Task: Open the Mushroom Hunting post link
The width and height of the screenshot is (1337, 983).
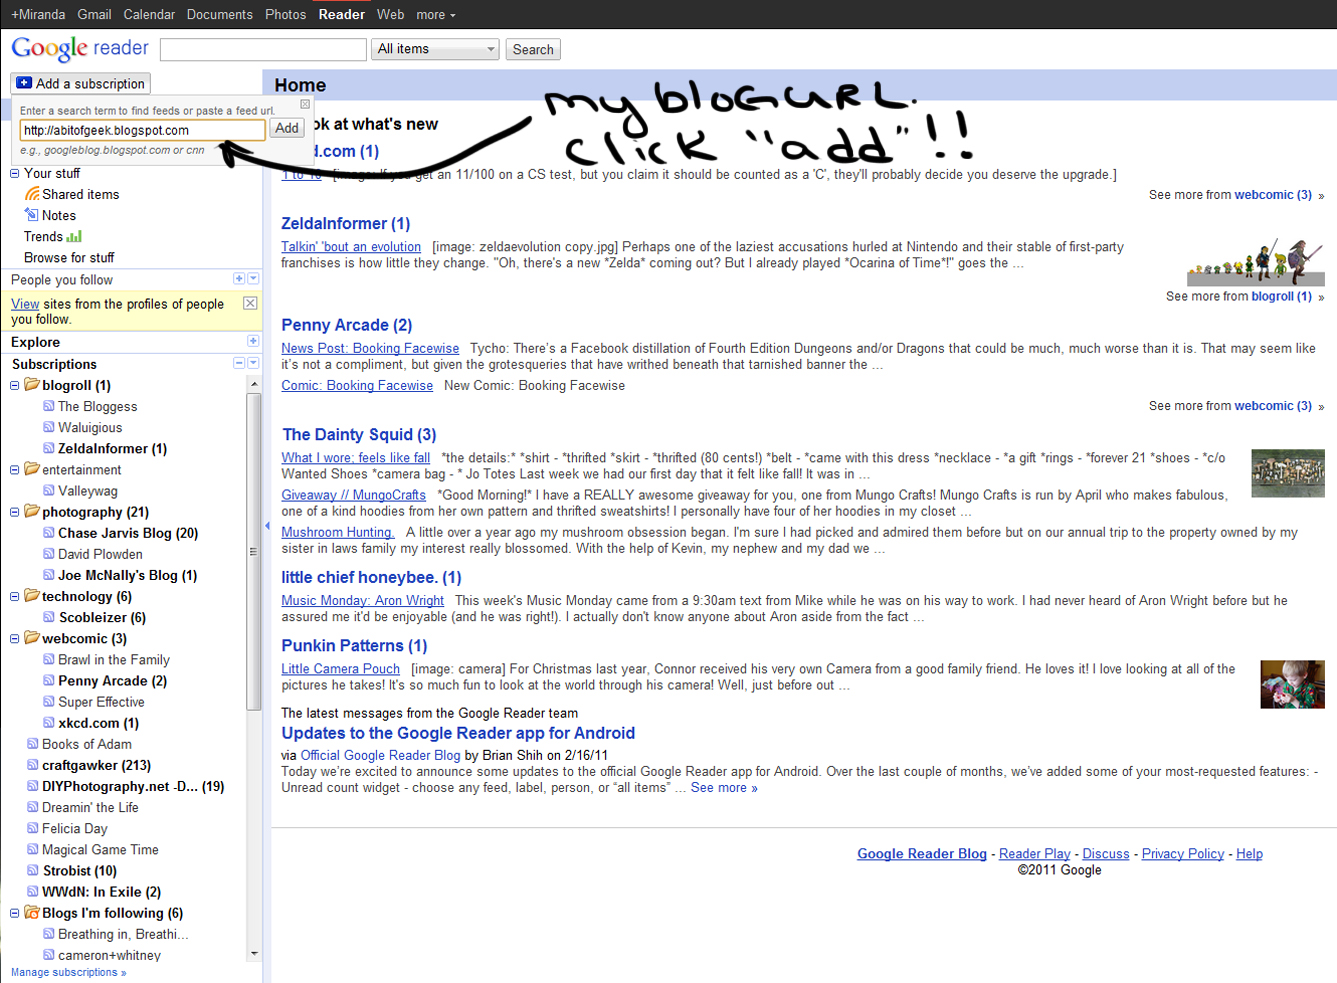Action: [338, 532]
